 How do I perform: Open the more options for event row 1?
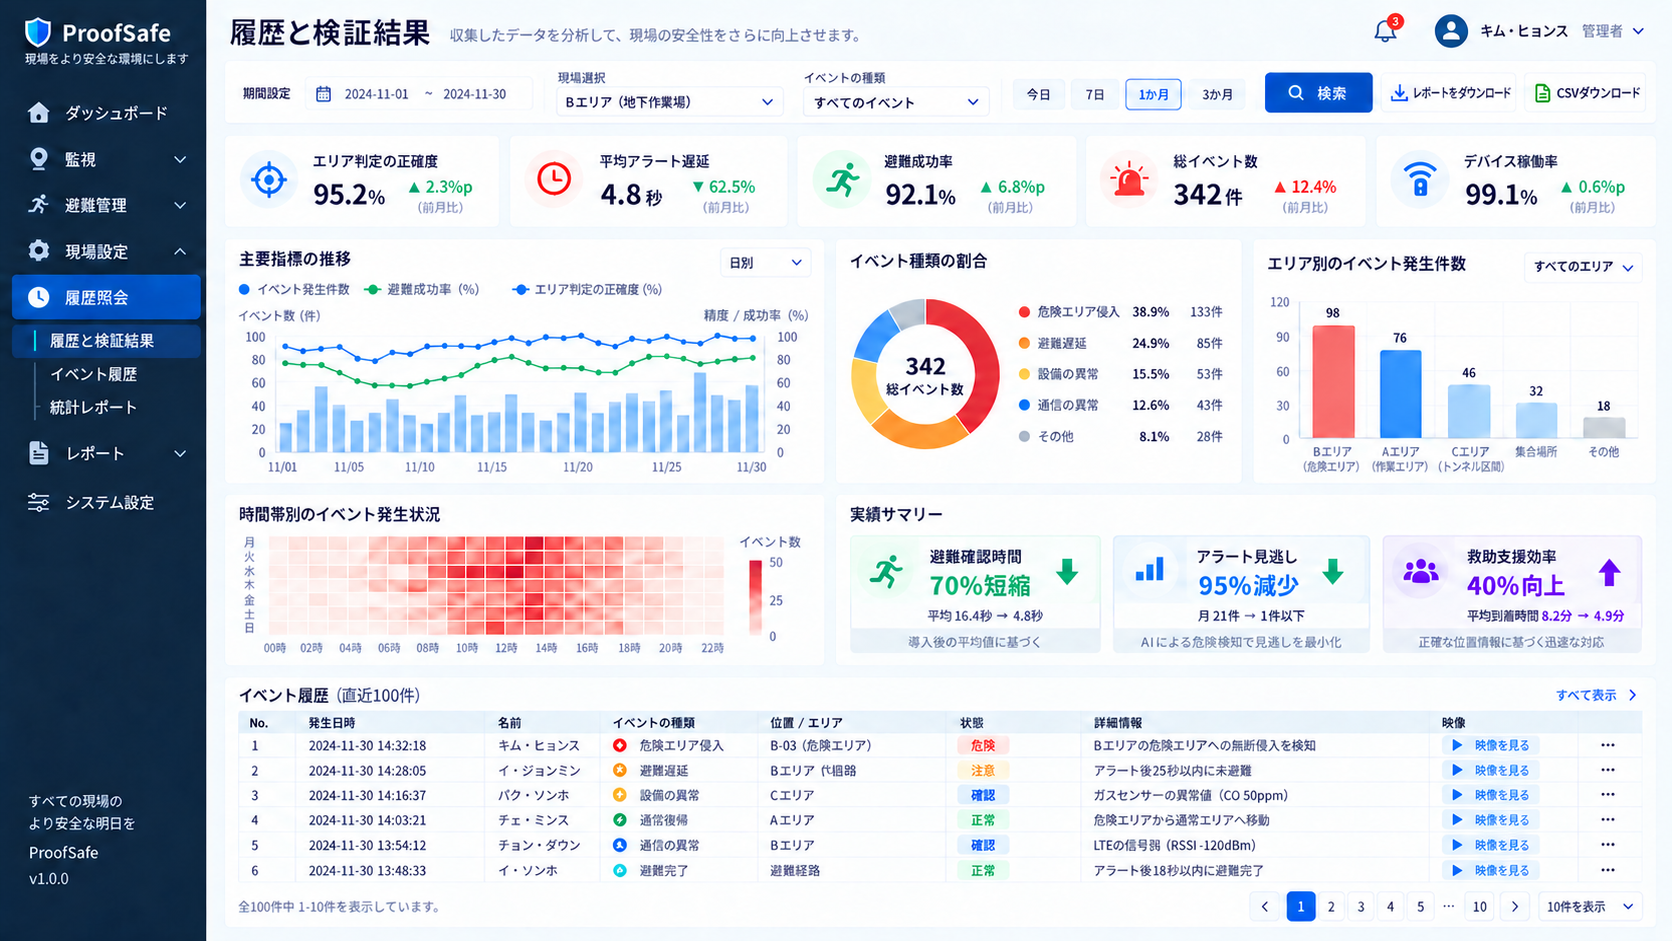click(x=1607, y=745)
